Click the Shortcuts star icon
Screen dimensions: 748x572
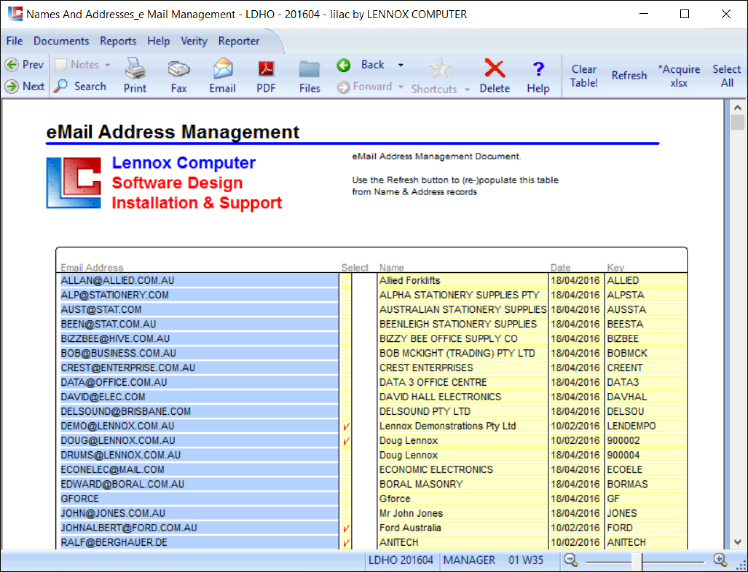pyautogui.click(x=440, y=69)
